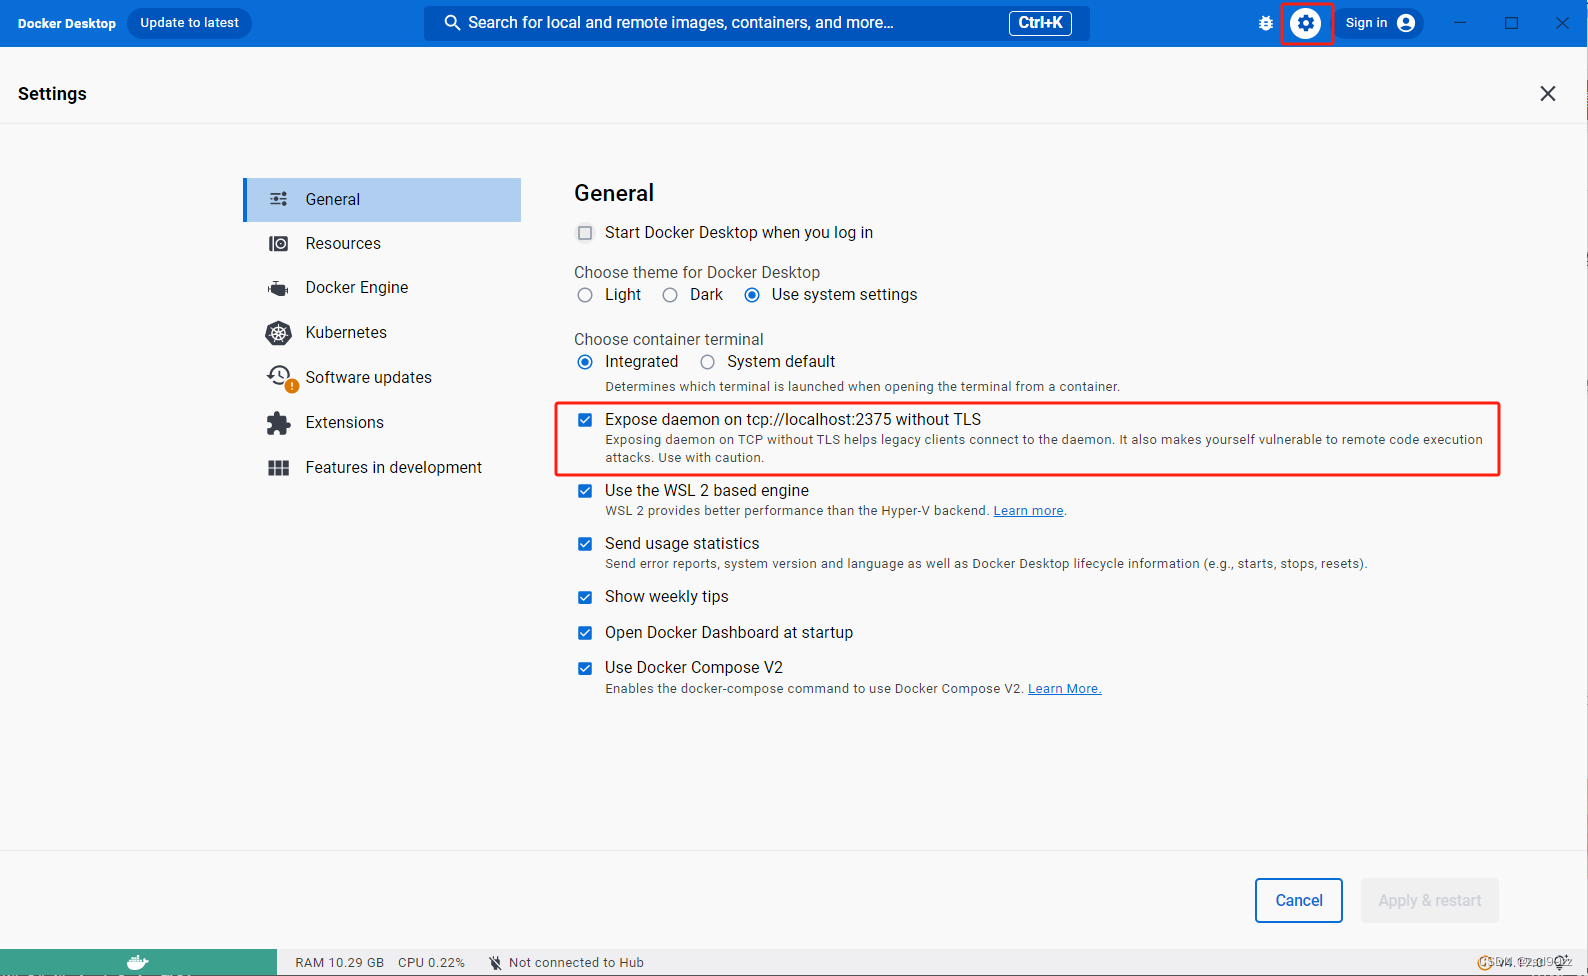Open the Extensions settings section

(x=382, y=423)
